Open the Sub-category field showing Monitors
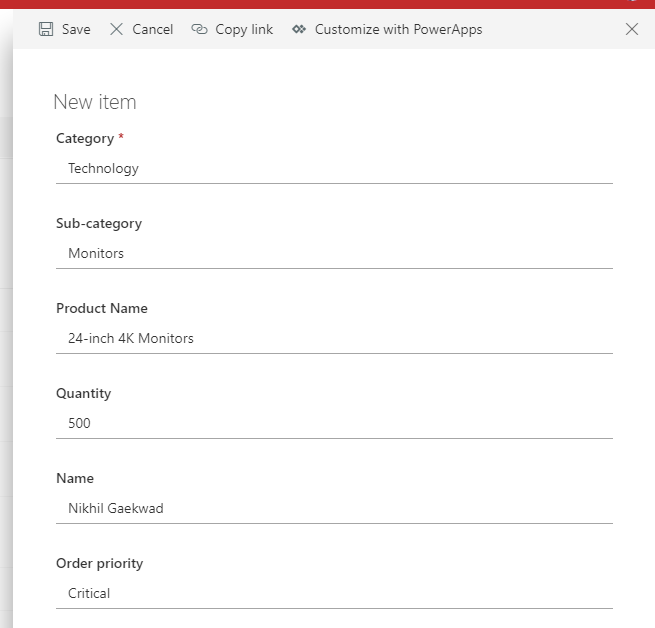Image resolution: width=655 pixels, height=628 pixels. click(334, 254)
